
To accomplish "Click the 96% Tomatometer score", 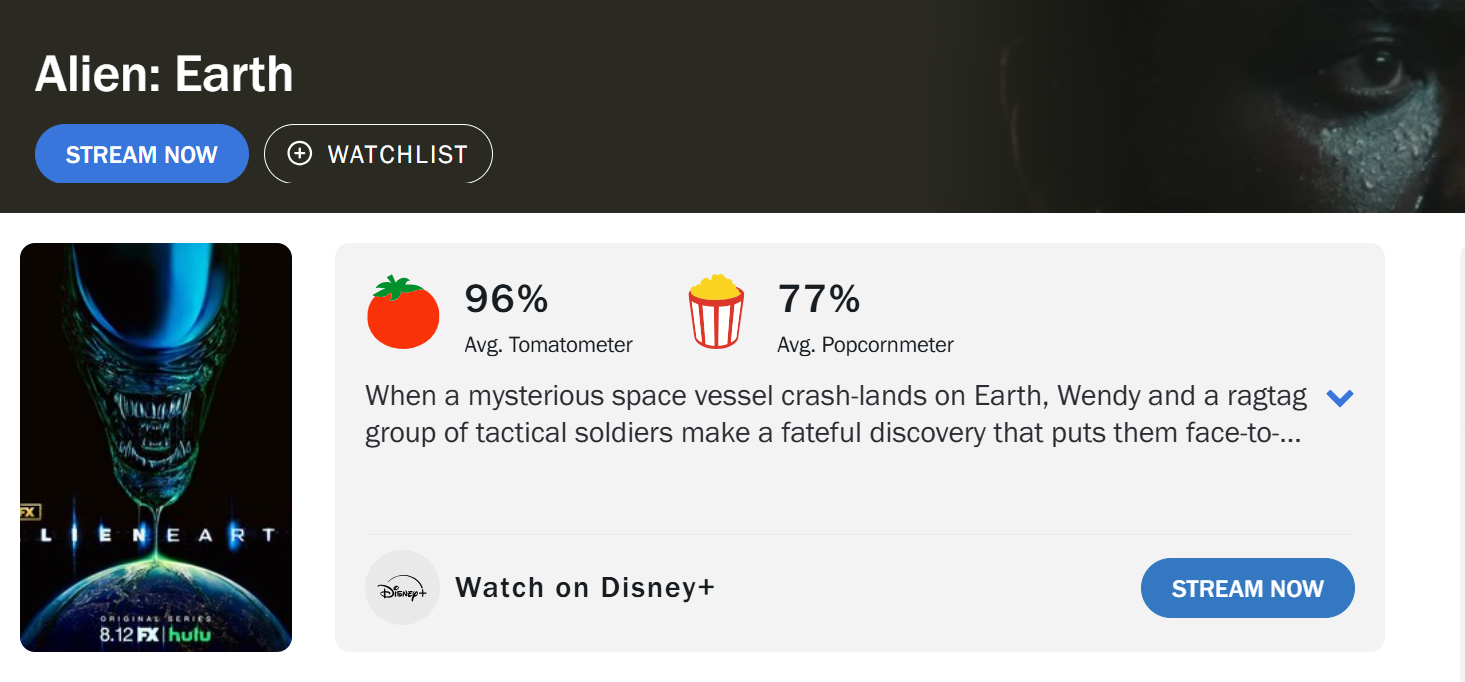I will click(506, 299).
